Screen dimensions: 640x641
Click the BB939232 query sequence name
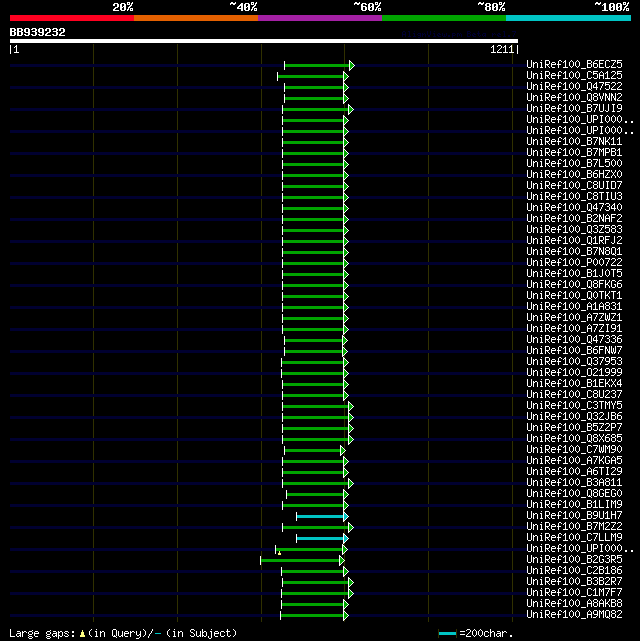(38, 32)
